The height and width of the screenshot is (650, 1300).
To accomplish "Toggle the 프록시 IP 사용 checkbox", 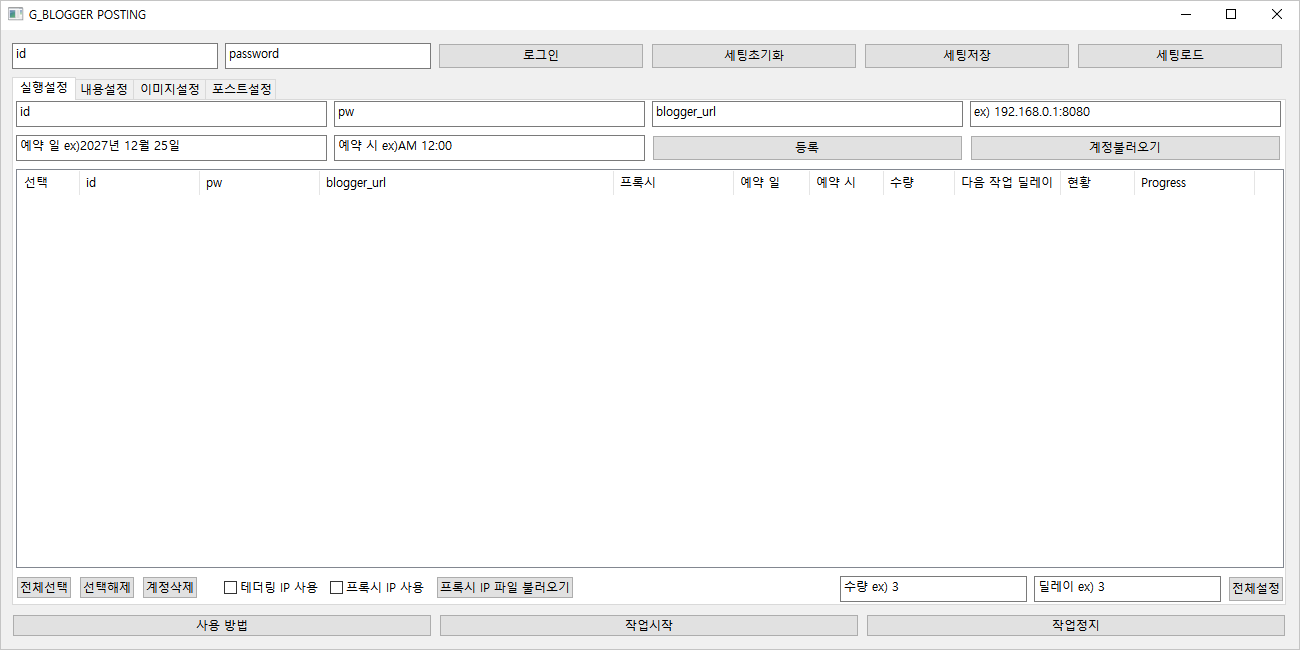I will tap(337, 588).
